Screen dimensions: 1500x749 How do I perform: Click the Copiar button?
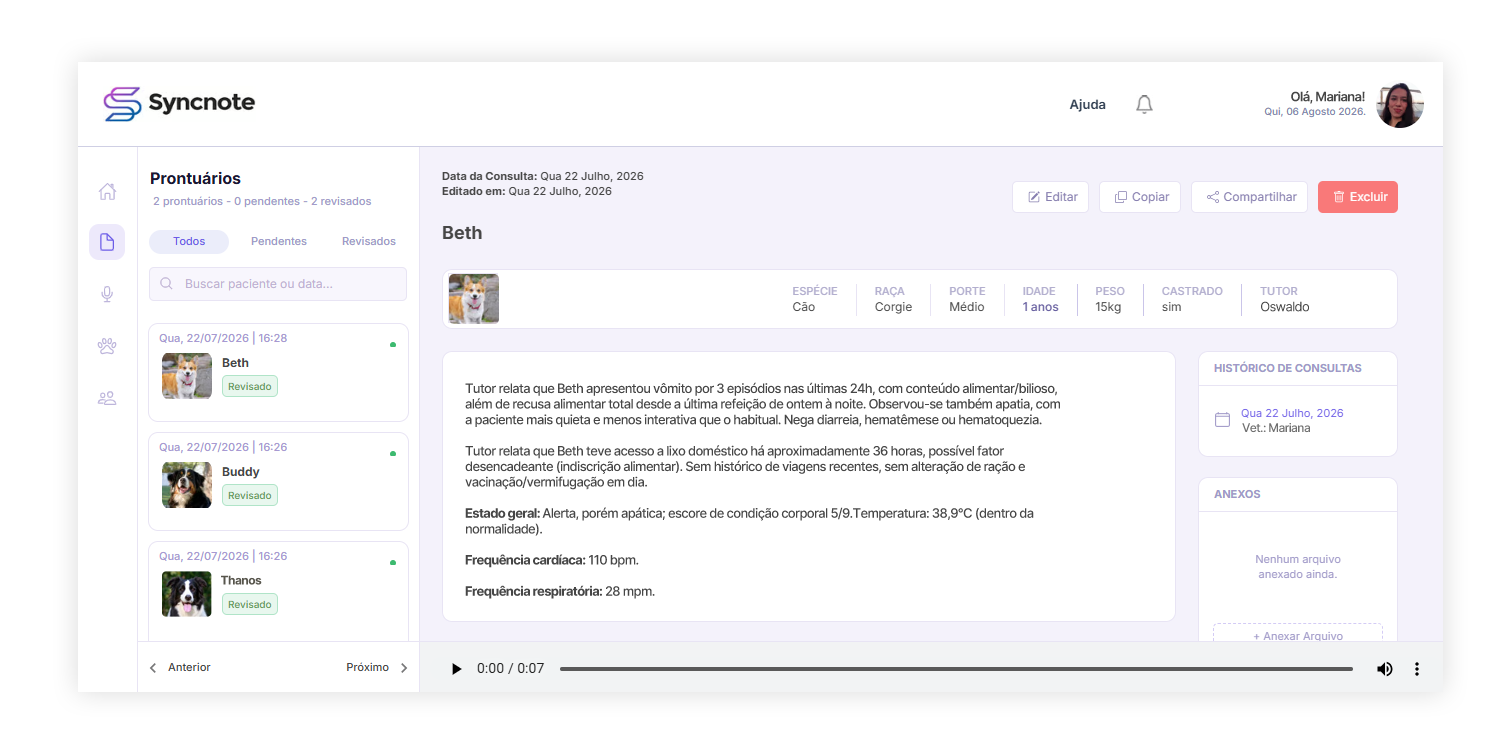point(1140,197)
